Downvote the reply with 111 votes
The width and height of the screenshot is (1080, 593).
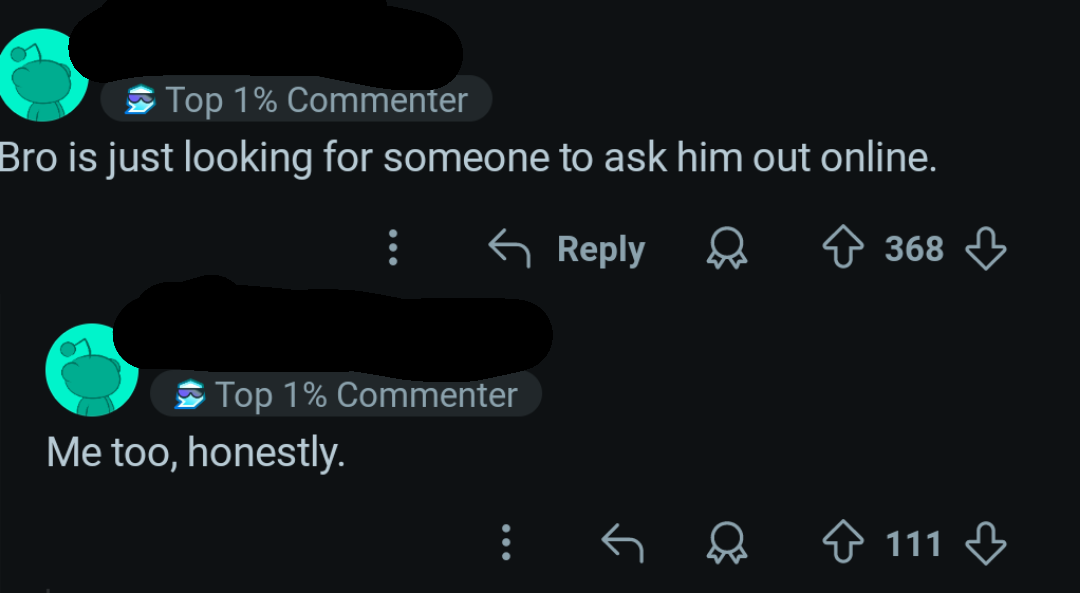[986, 543]
